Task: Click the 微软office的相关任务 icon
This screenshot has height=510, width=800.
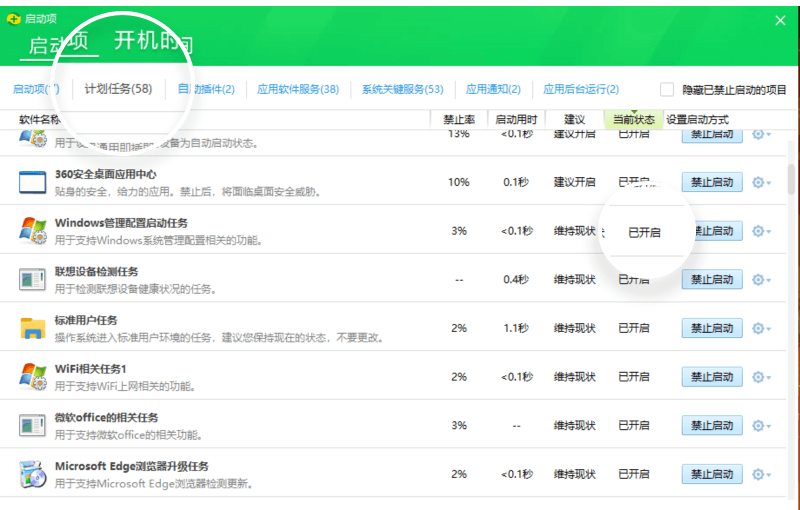Action: tap(32, 425)
